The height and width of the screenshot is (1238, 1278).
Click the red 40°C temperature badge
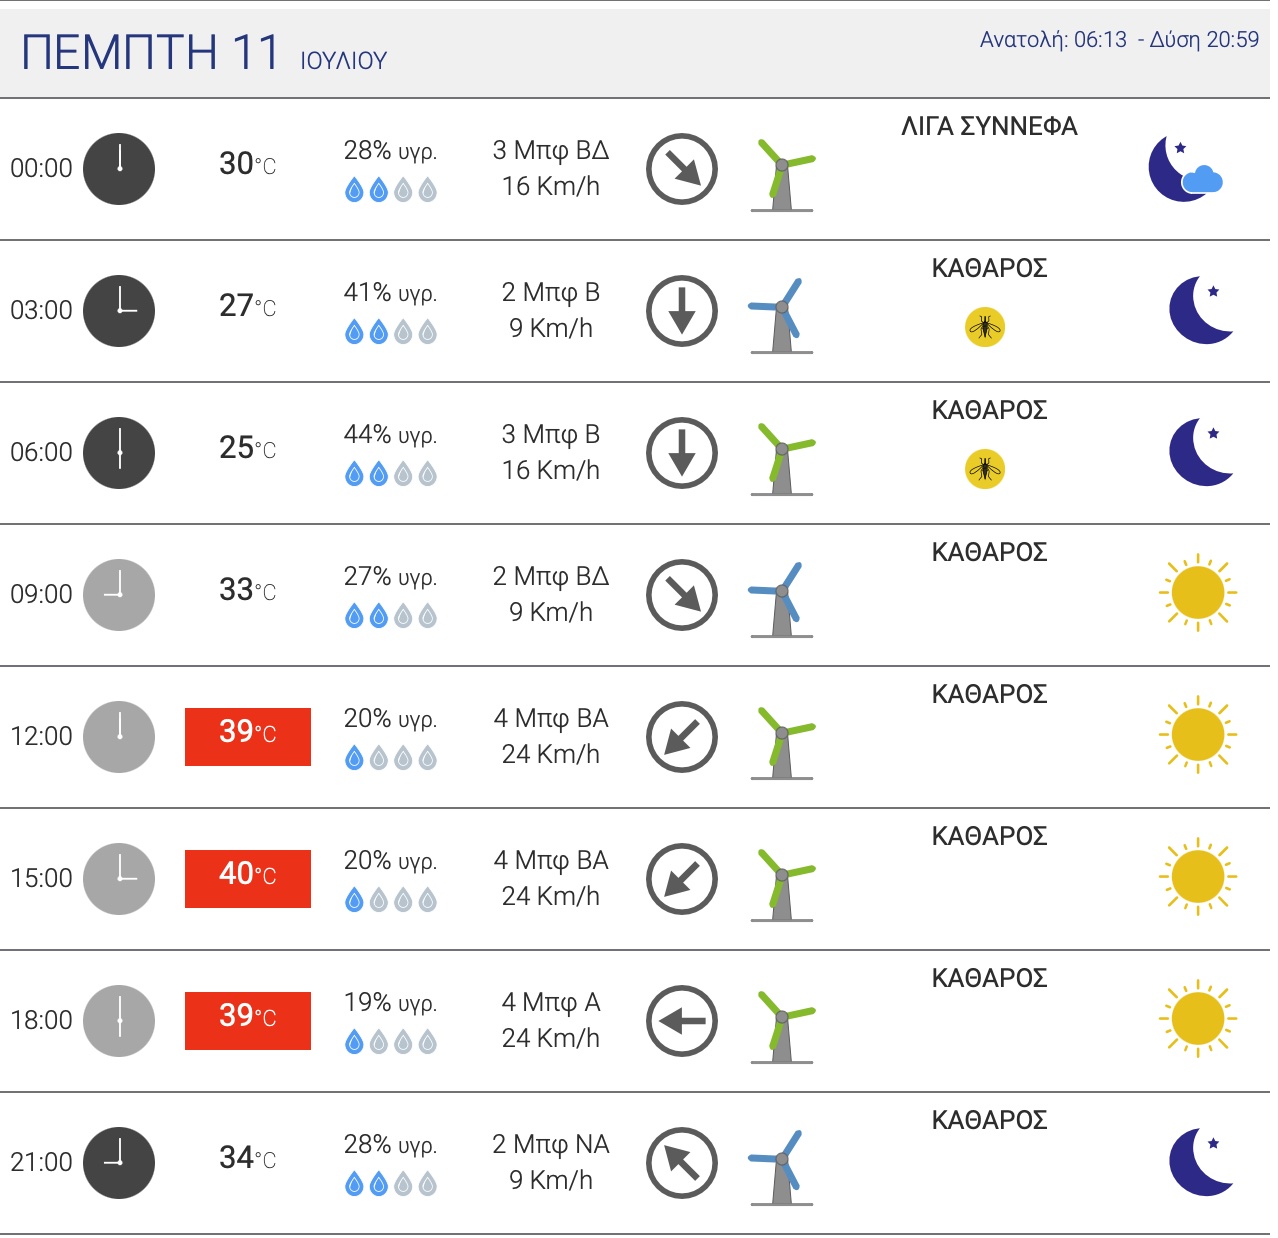click(248, 879)
